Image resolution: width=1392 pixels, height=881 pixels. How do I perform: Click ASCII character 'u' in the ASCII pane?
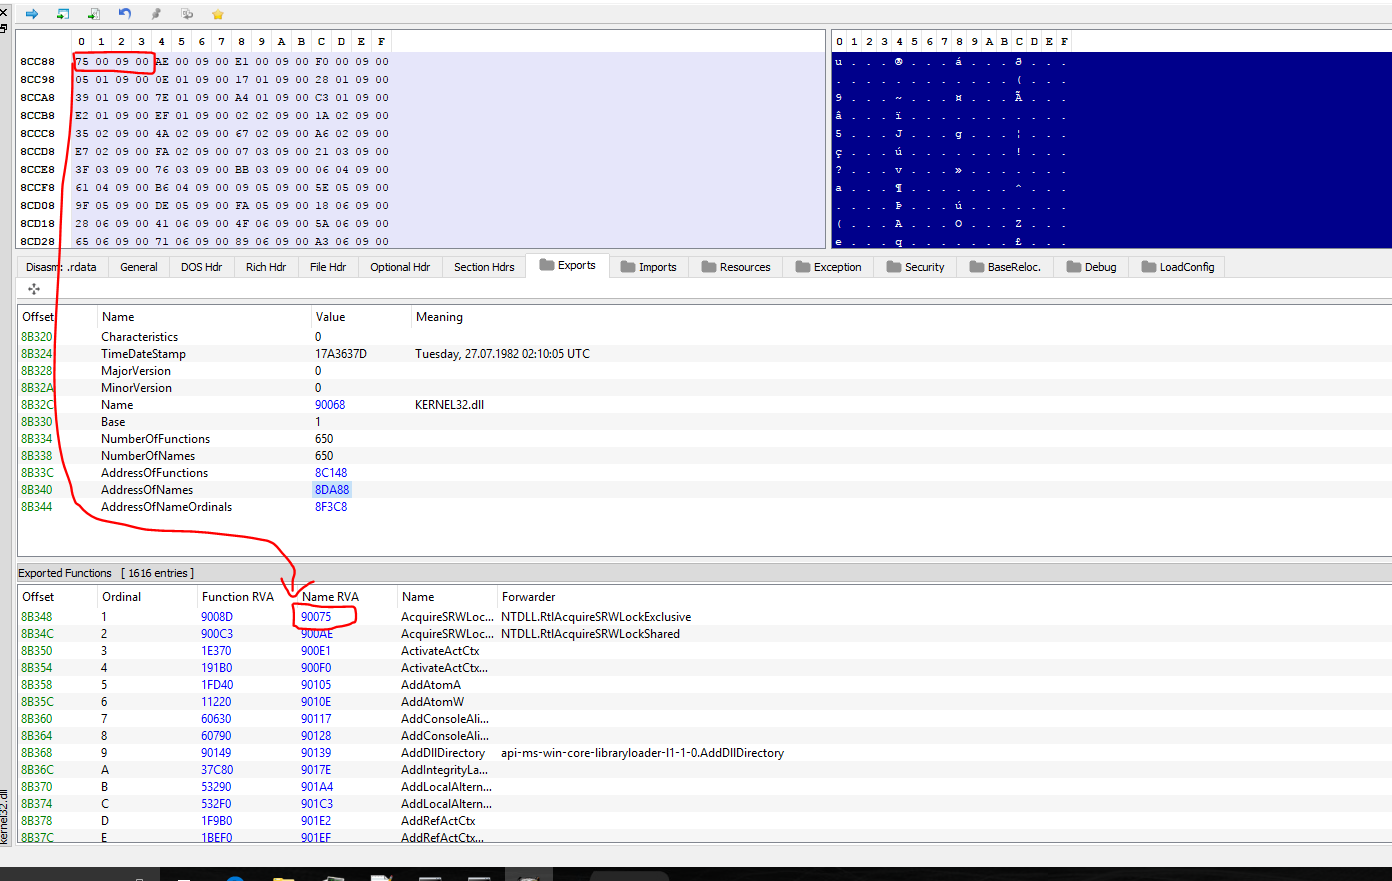pos(839,62)
